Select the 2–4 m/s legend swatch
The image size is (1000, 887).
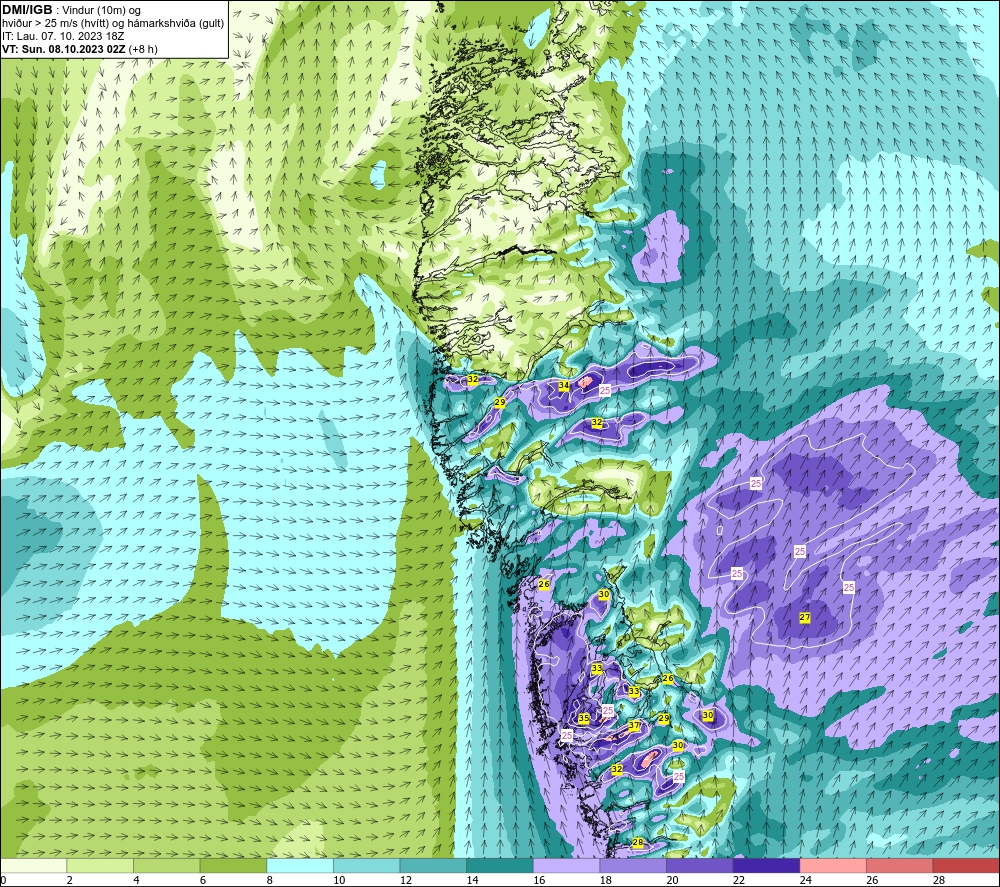pos(100,865)
